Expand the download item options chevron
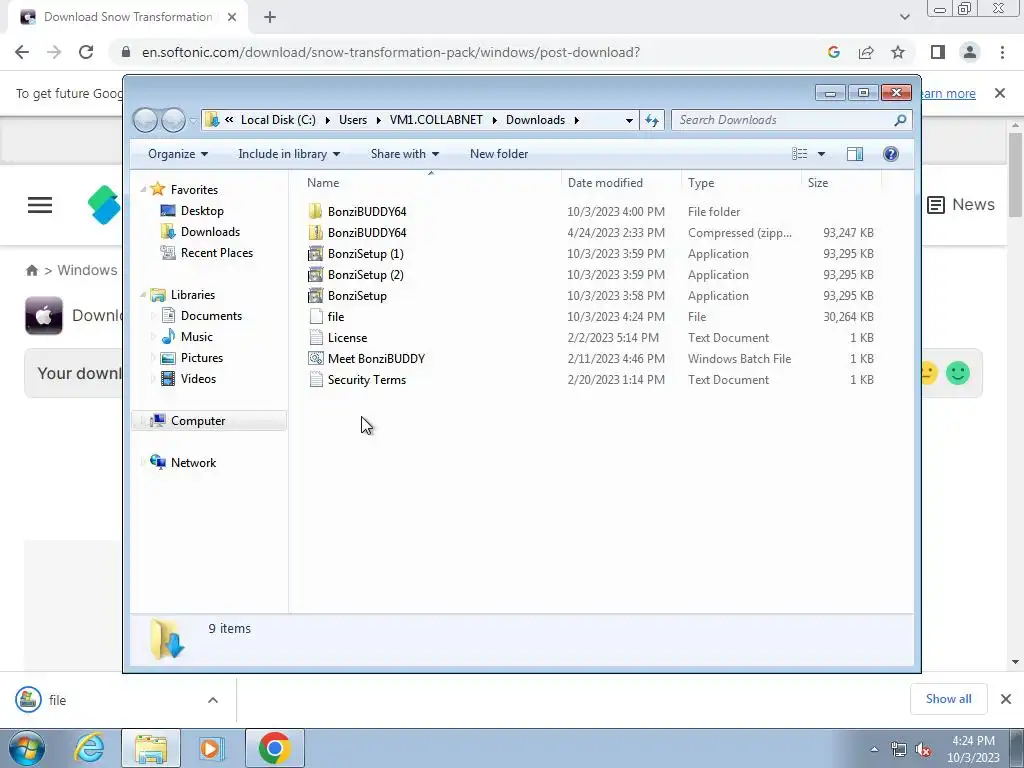 pyautogui.click(x=213, y=700)
